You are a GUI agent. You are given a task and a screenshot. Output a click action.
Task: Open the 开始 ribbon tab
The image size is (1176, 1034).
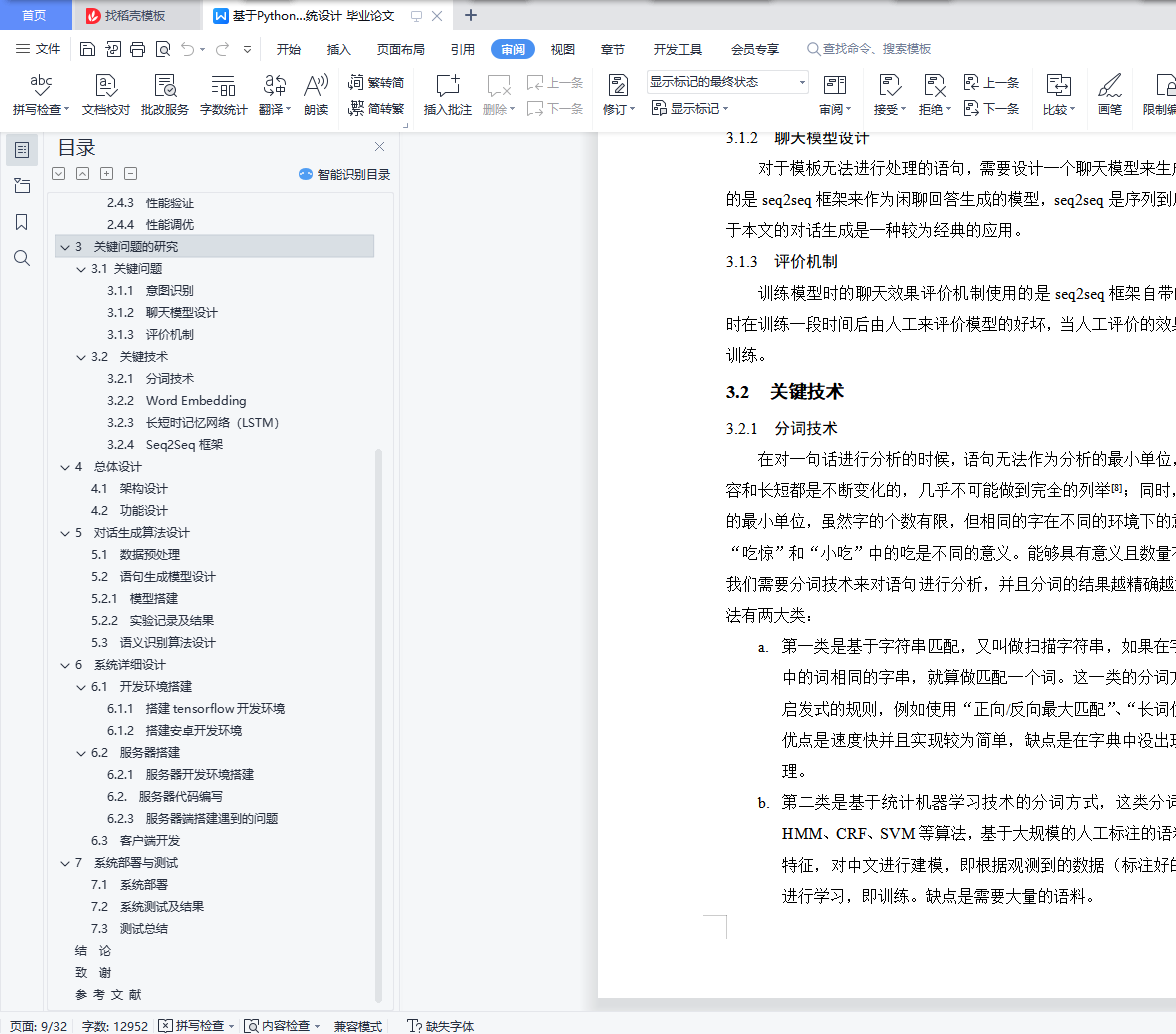(289, 49)
